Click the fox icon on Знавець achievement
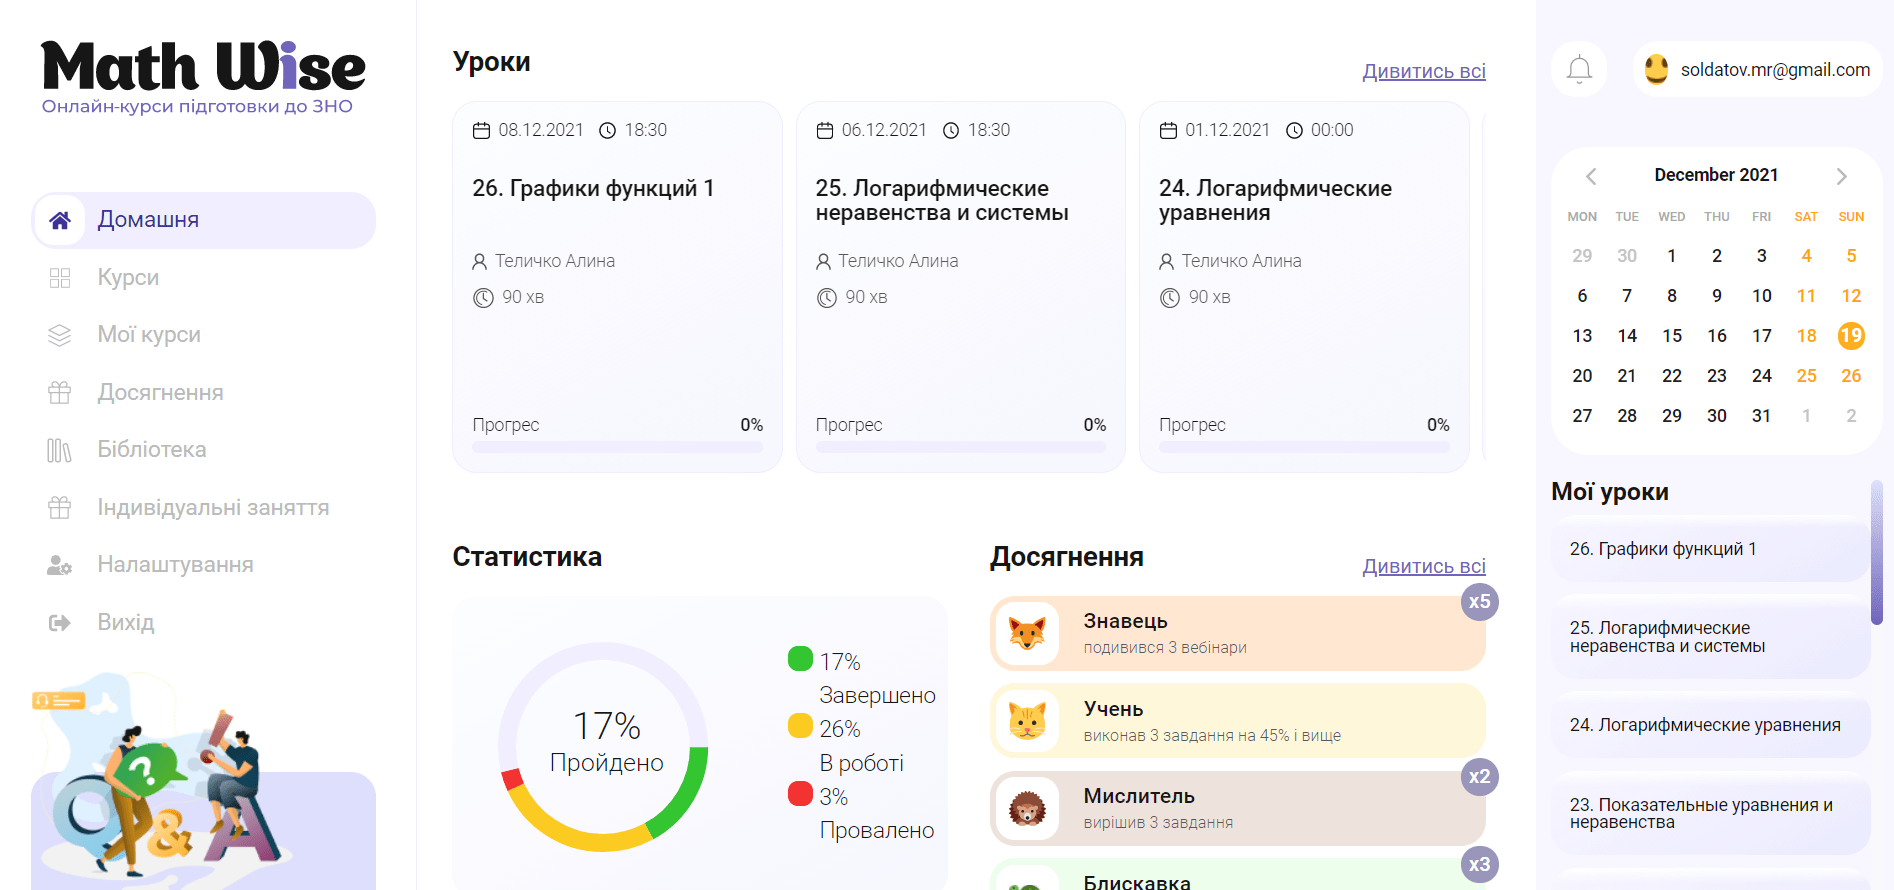 [1027, 634]
